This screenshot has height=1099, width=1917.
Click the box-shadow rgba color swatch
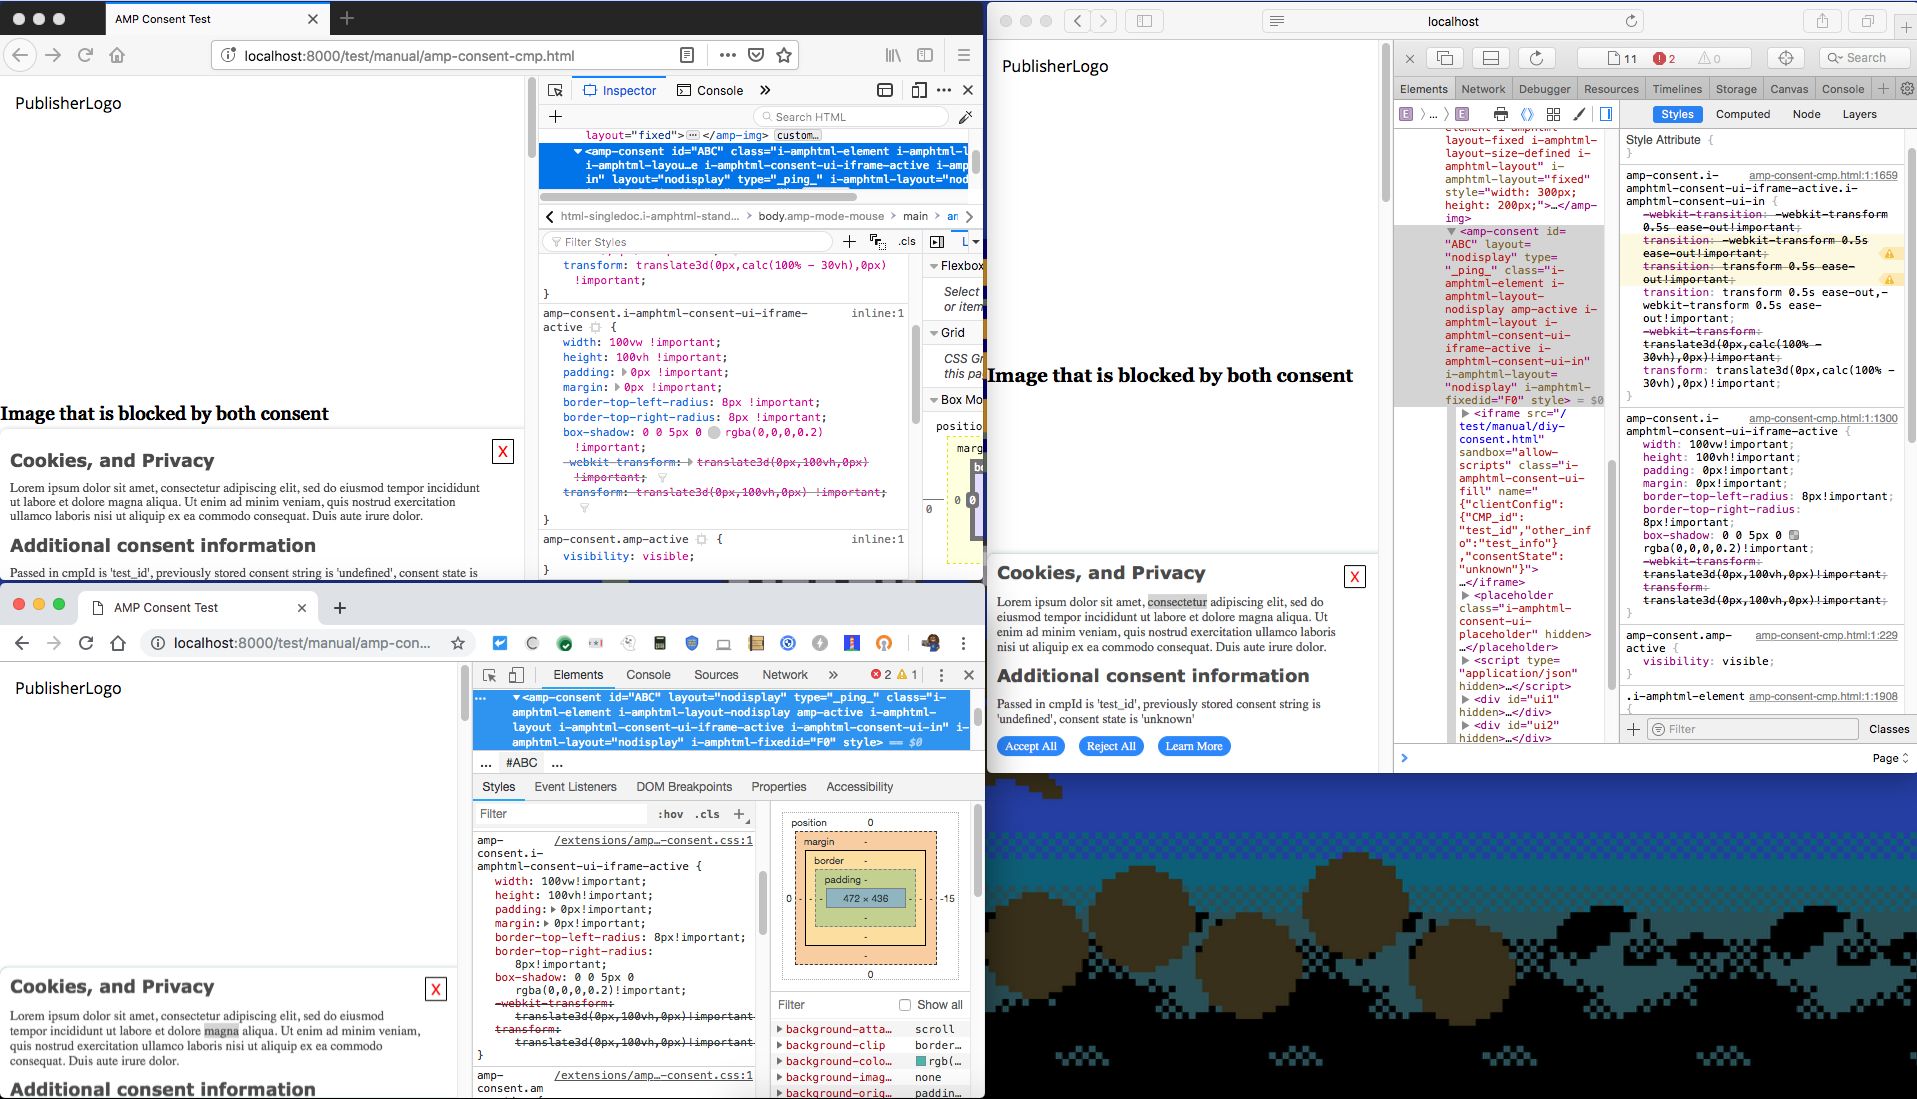point(714,432)
